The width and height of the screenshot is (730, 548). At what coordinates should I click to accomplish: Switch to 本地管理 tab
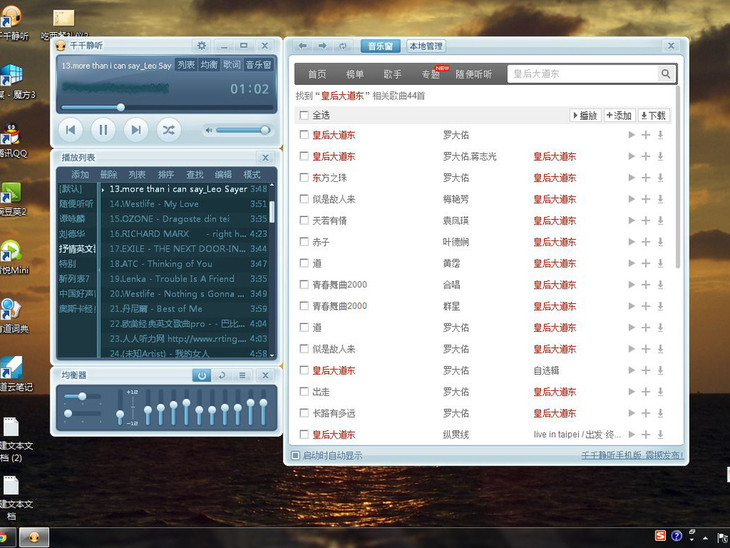(x=426, y=46)
